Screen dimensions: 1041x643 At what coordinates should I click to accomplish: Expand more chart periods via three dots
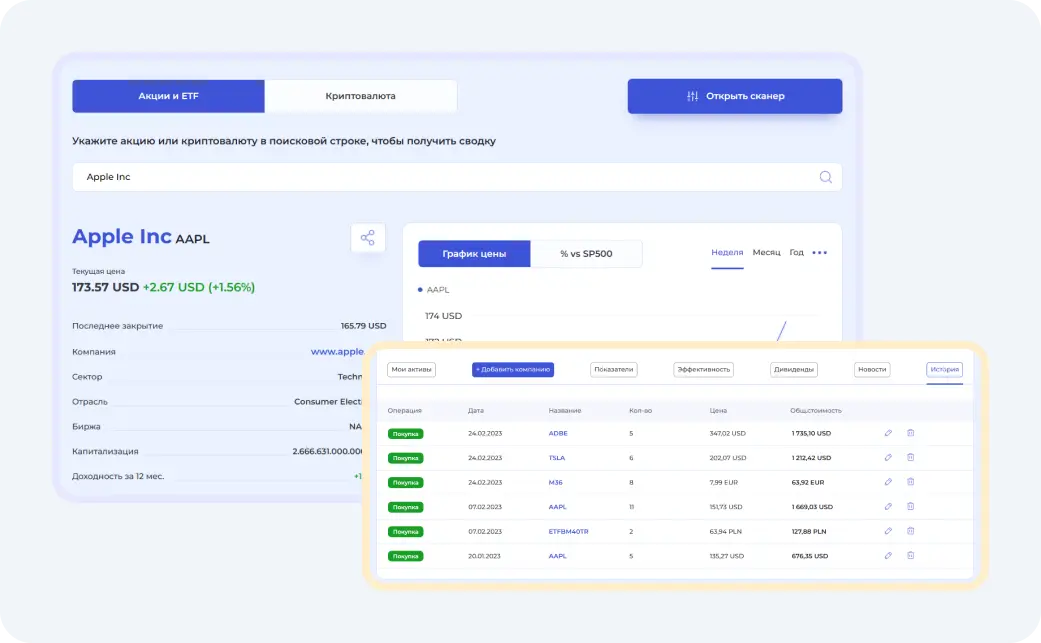[x=819, y=253]
